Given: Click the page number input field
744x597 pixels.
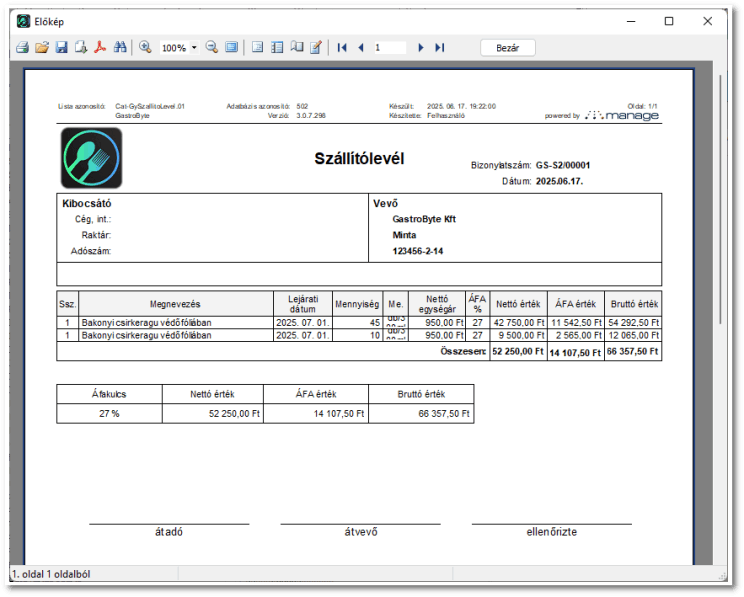Looking at the screenshot, I should click(x=390, y=47).
